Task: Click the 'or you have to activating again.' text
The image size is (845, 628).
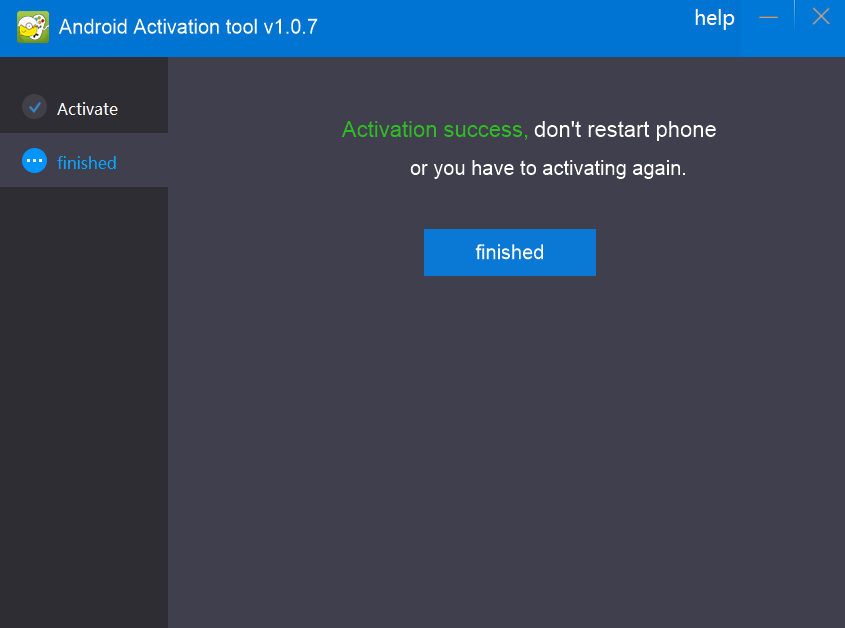Action: coord(548,168)
